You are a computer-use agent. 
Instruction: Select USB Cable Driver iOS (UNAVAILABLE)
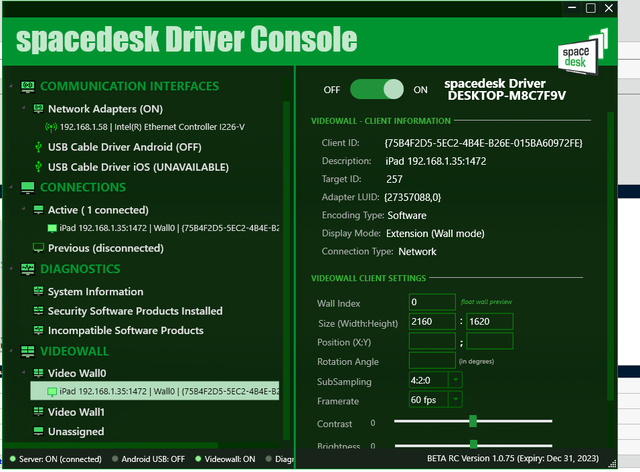(x=138, y=167)
